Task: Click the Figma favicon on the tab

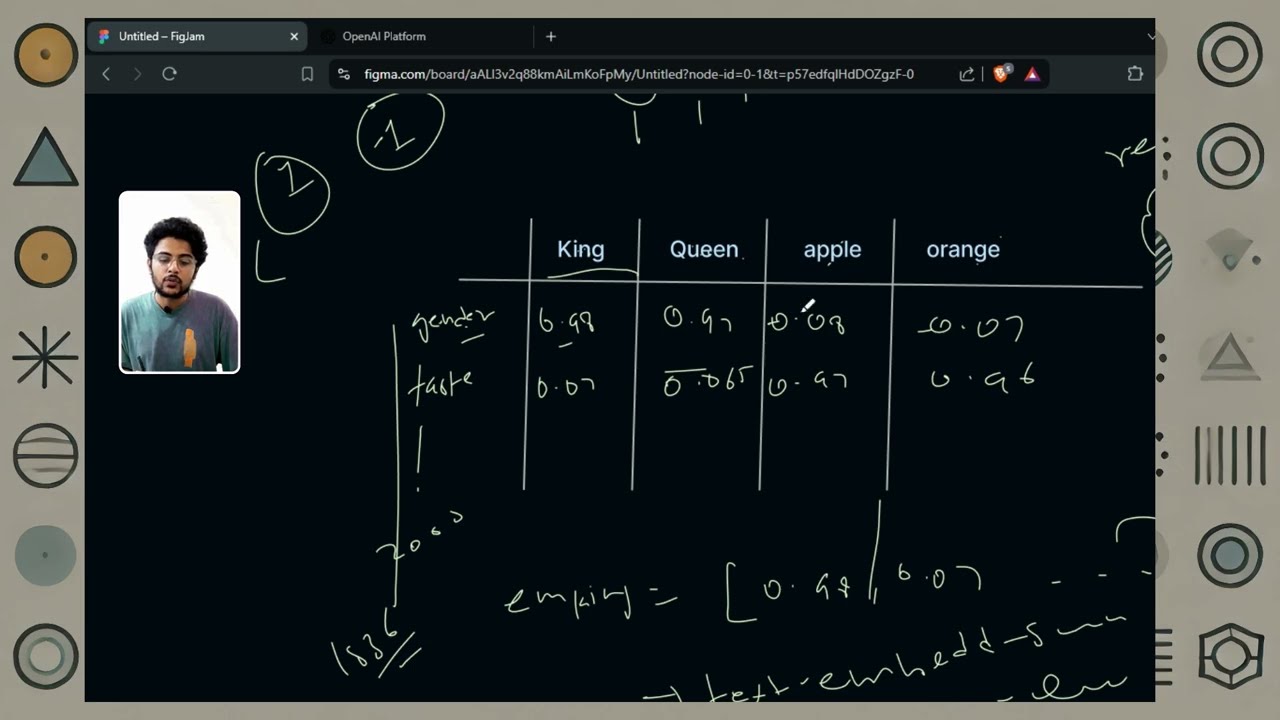Action: click(104, 36)
